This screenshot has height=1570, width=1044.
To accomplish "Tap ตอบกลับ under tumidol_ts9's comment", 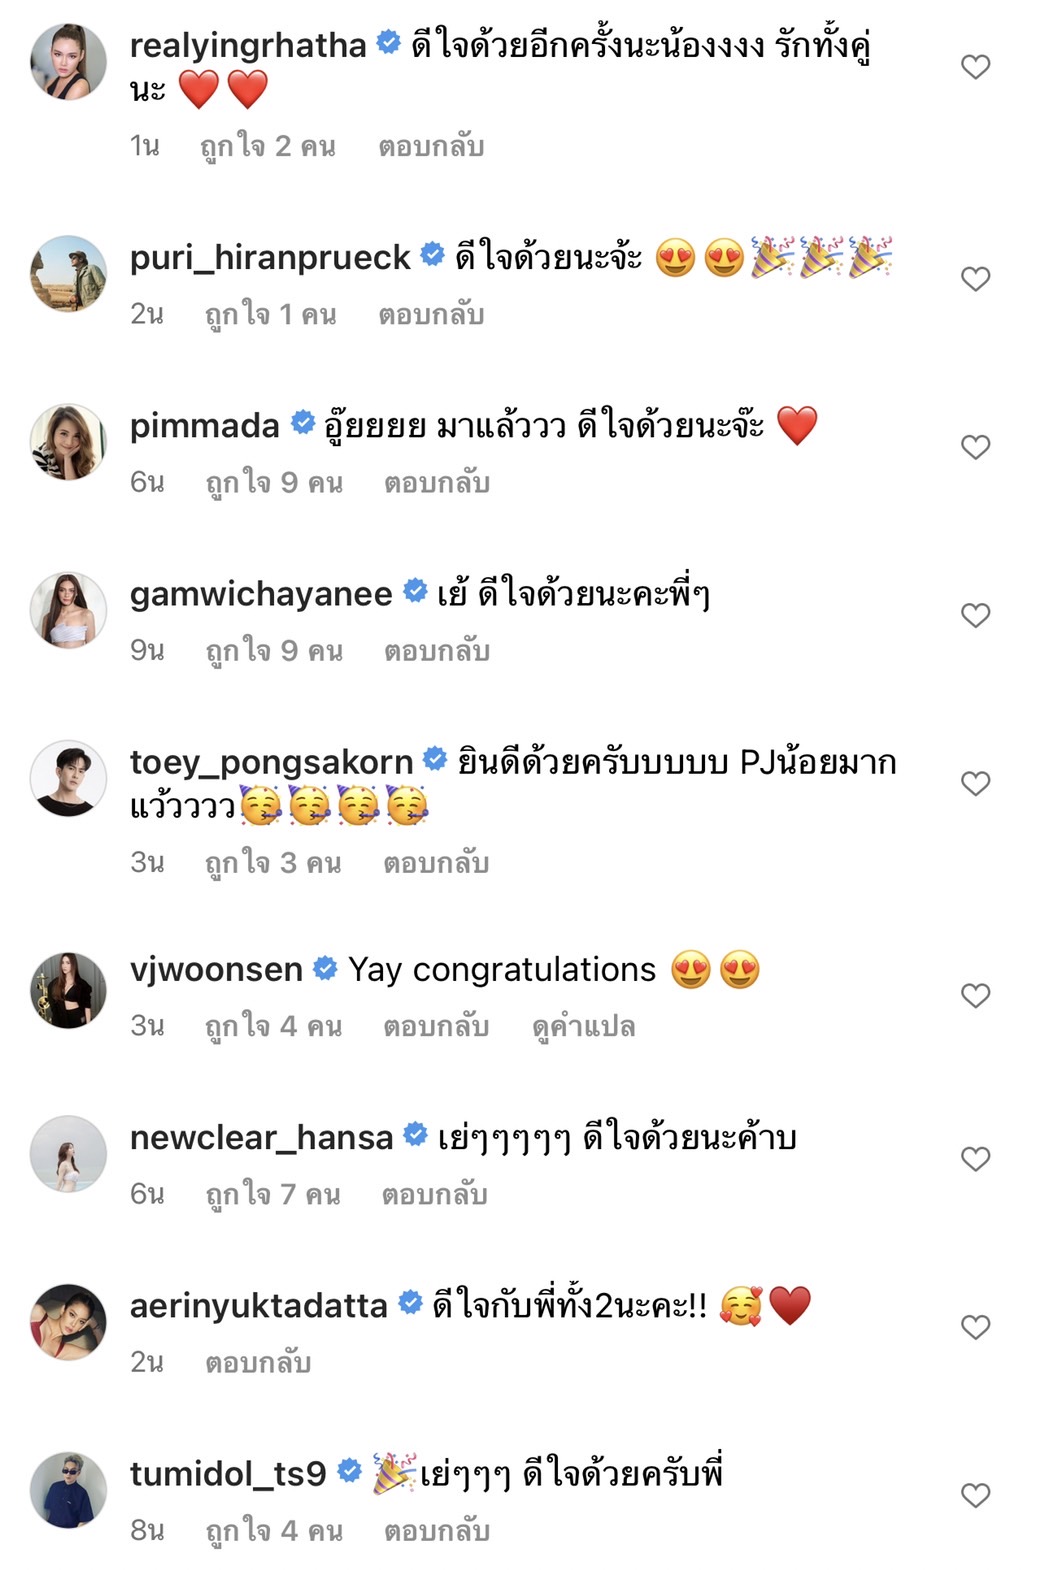I will point(434,1530).
